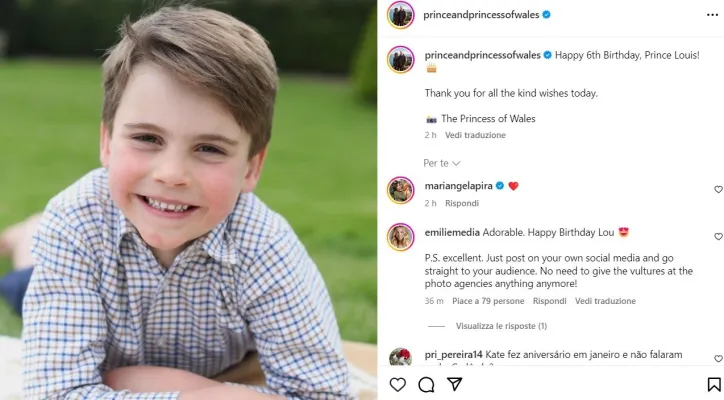724x400 pixels.
Task: Click the caption's princeandprincessofwales avatar
Action: tap(401, 59)
